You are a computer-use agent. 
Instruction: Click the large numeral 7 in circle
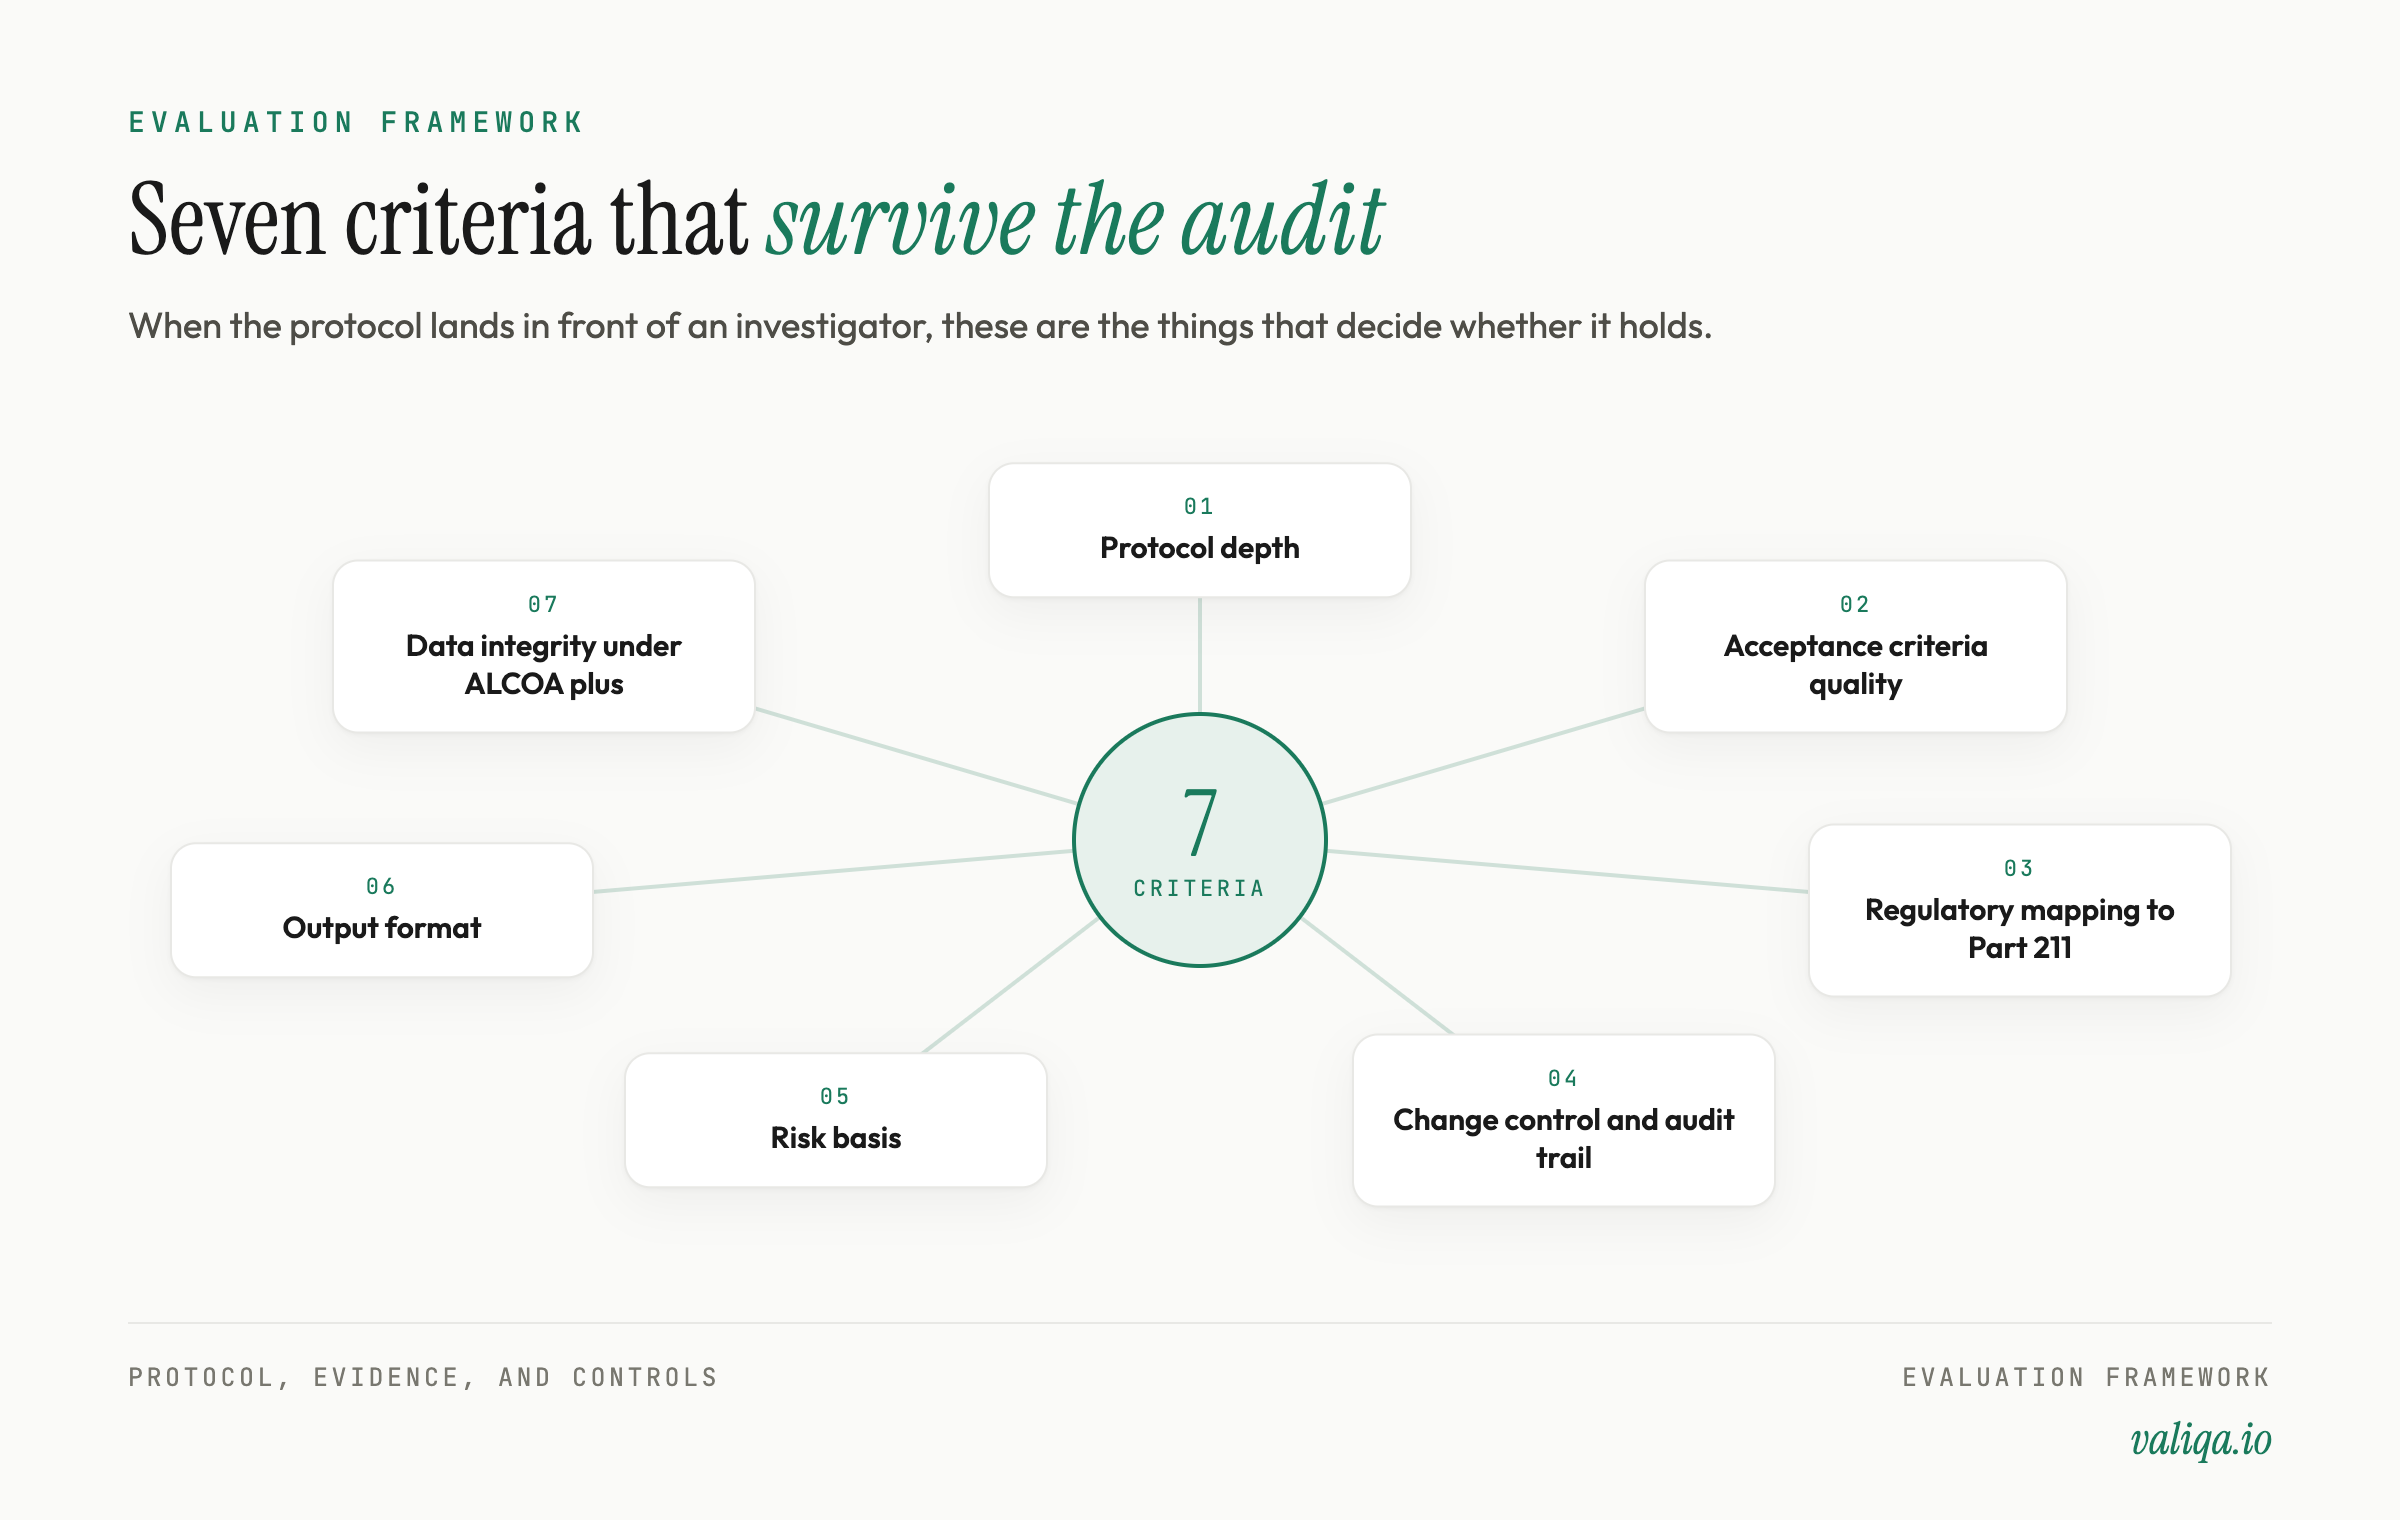click(x=1199, y=822)
